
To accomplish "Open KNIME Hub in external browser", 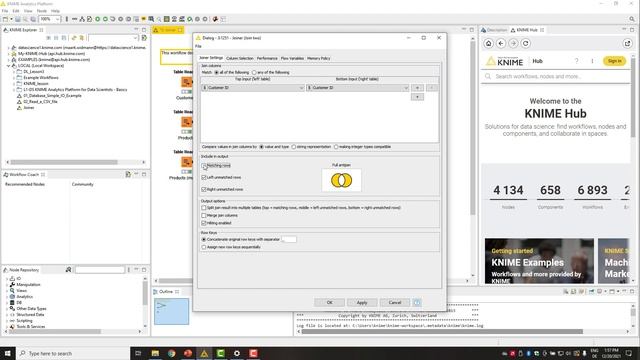I will point(627,43).
